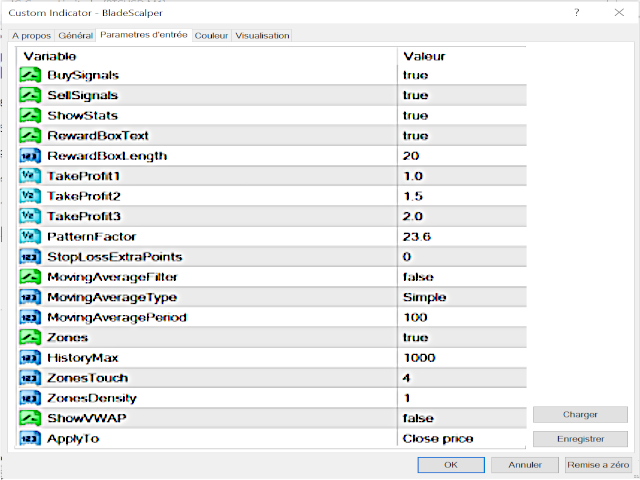Viewport: 640px width, 480px height.
Task: Switch to the Visualisation tab
Action: pyautogui.click(x=262, y=35)
